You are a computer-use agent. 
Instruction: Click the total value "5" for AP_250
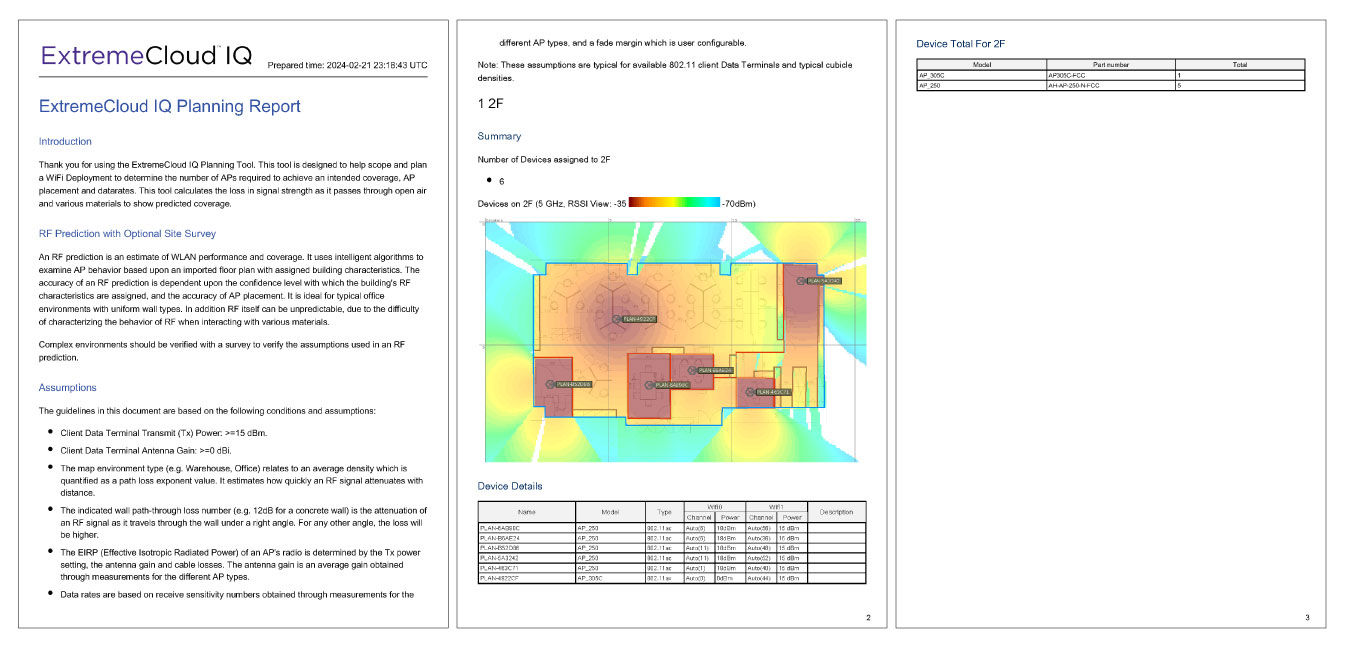click(1240, 85)
